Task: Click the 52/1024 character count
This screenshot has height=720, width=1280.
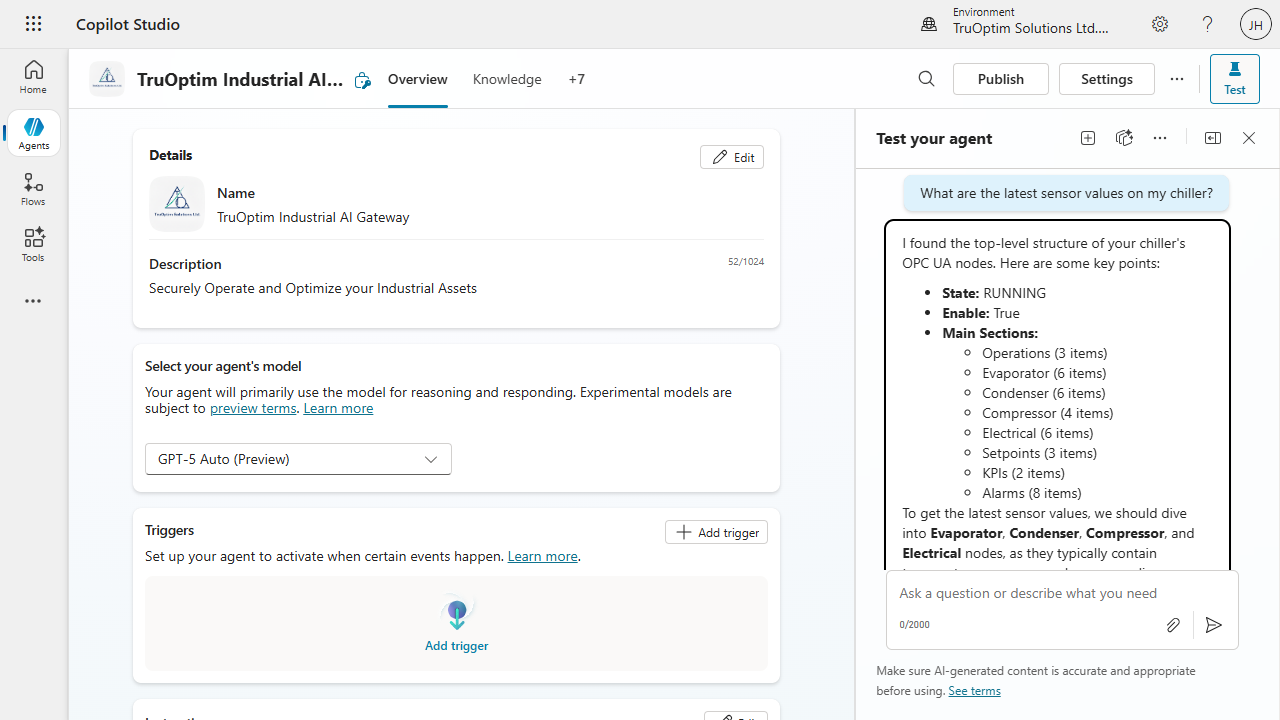Action: coord(746,262)
